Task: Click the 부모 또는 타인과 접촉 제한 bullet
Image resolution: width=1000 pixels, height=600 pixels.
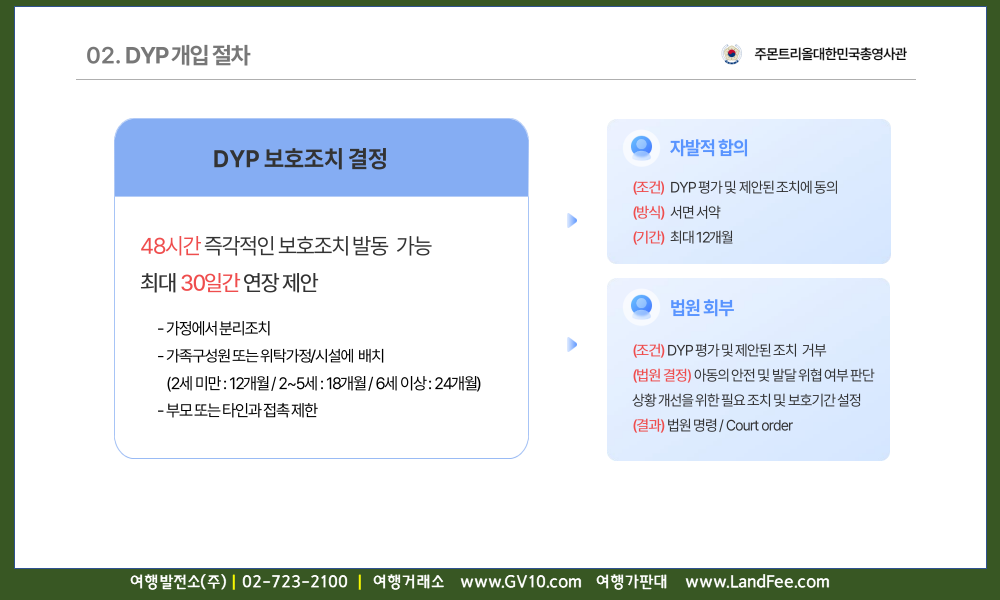Action: (237, 410)
